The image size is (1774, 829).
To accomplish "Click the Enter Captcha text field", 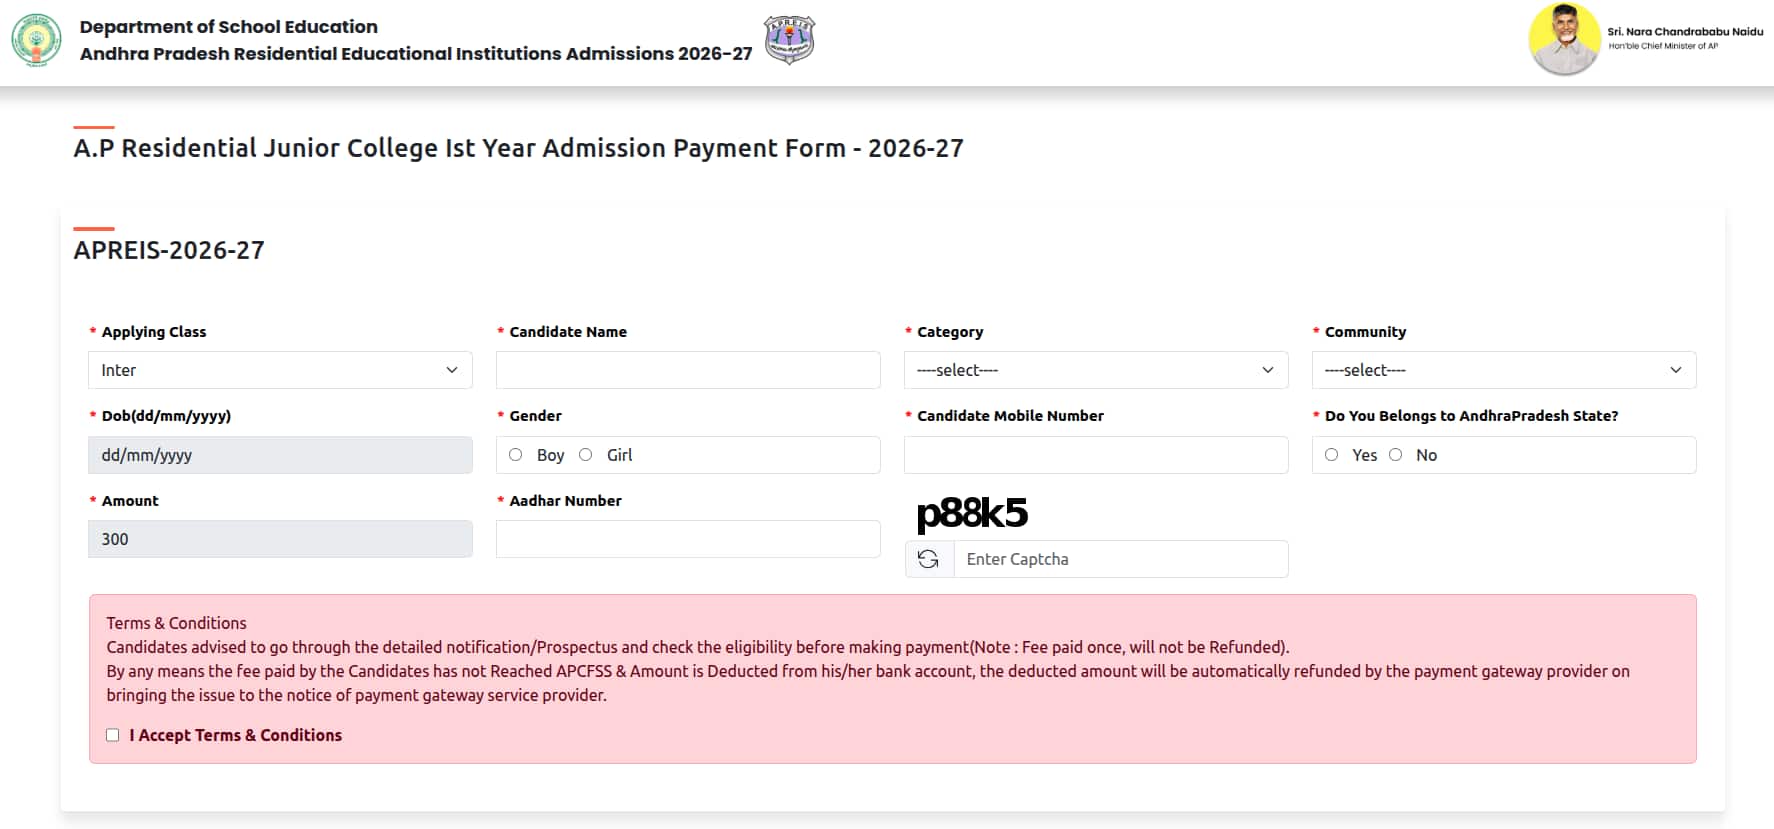I will (x=1120, y=559).
